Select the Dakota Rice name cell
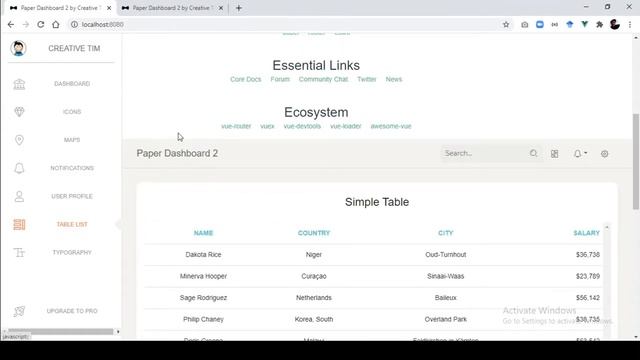 tap(203, 255)
